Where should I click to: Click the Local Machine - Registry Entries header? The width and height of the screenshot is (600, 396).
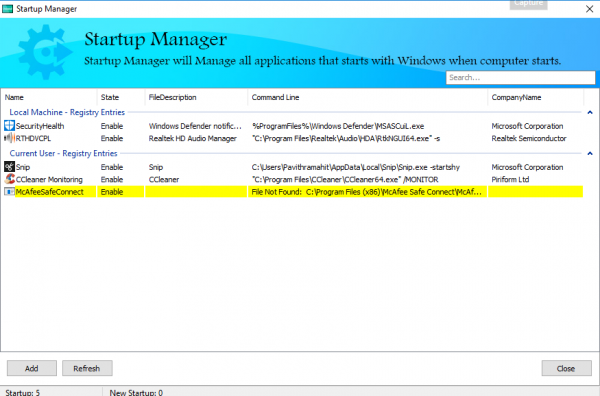click(x=67, y=112)
